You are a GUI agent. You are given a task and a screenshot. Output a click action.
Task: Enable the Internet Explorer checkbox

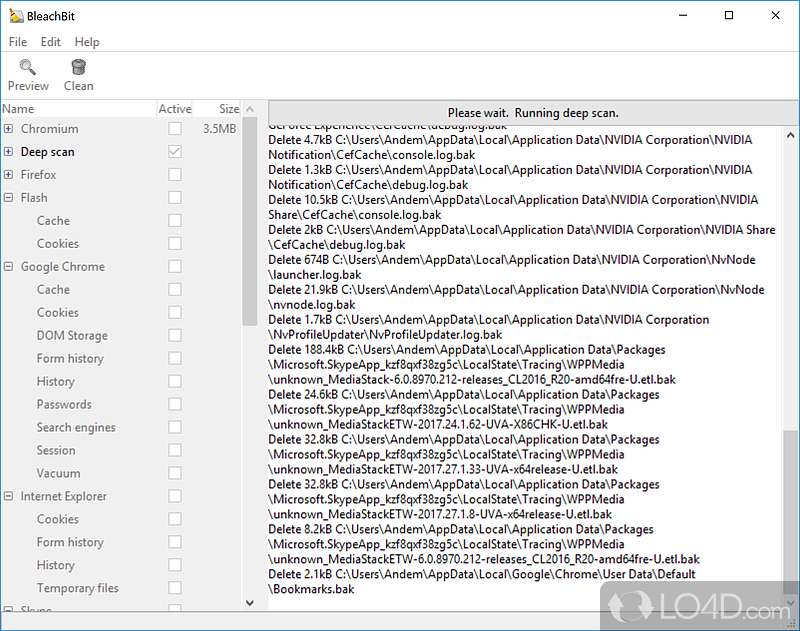pyautogui.click(x=175, y=496)
